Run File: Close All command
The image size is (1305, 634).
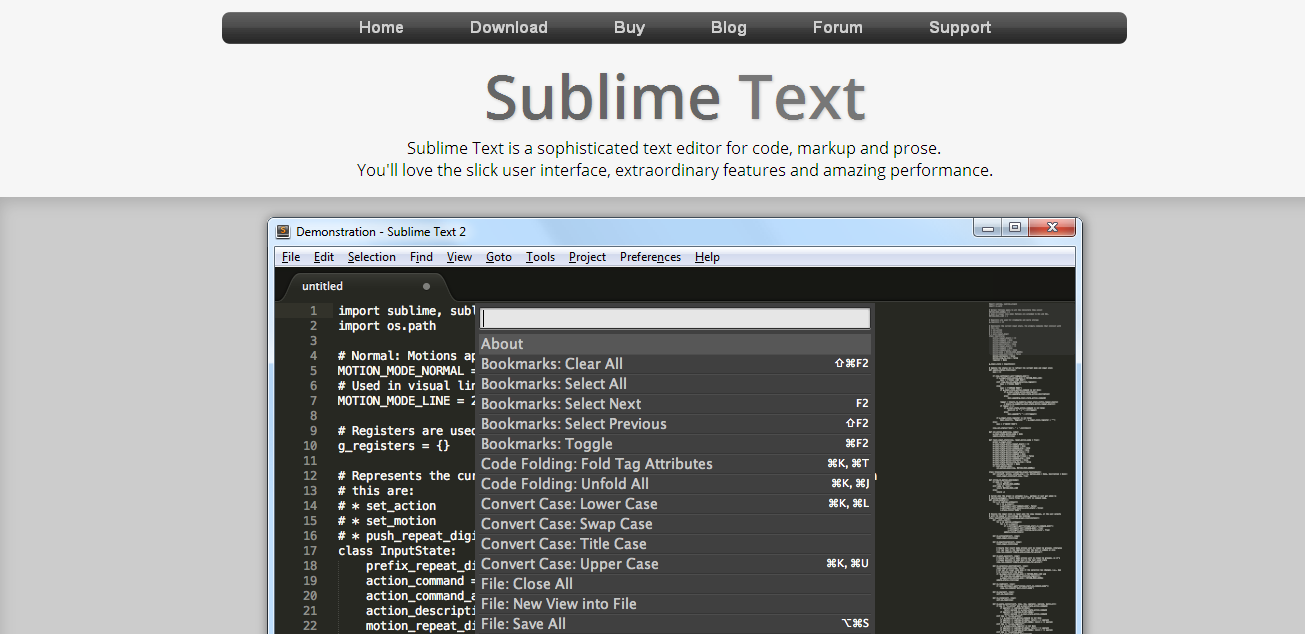[675, 584]
